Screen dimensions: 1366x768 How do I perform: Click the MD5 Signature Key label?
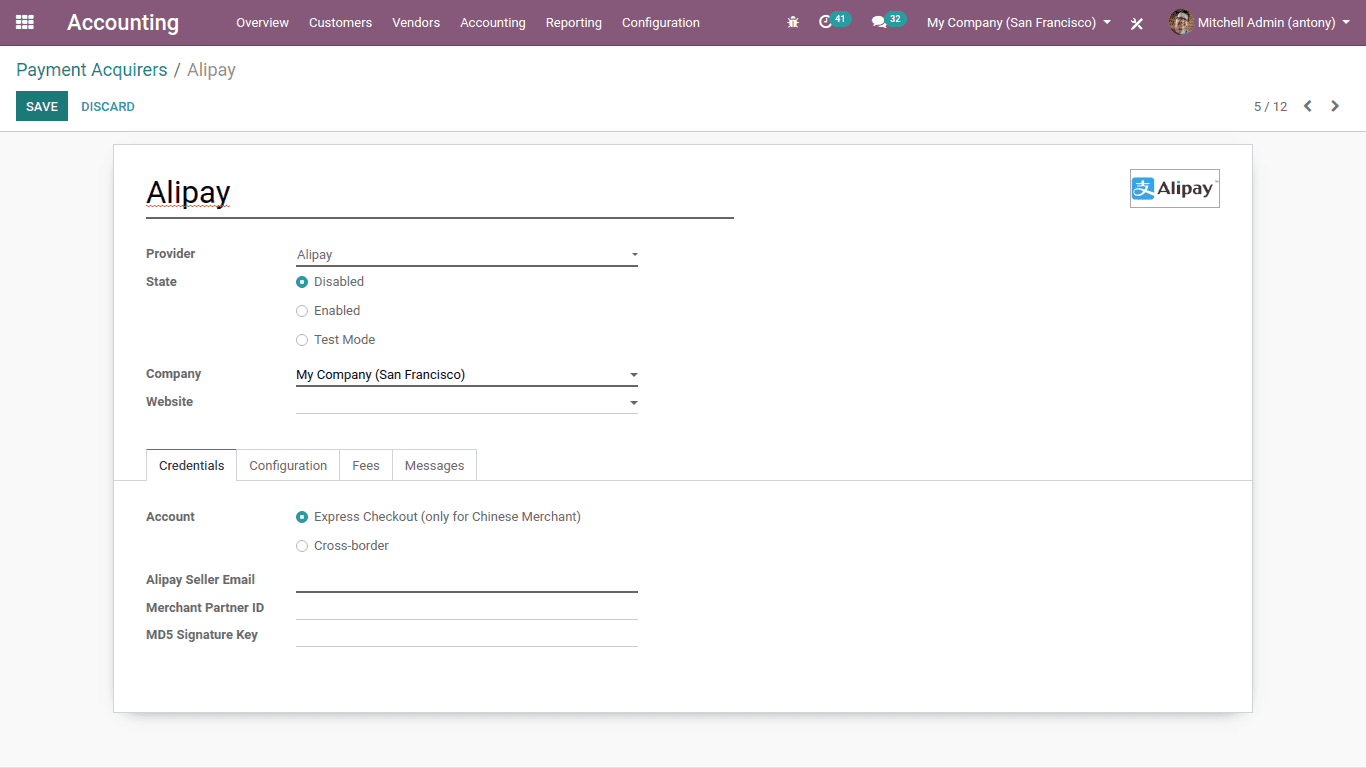tap(202, 635)
